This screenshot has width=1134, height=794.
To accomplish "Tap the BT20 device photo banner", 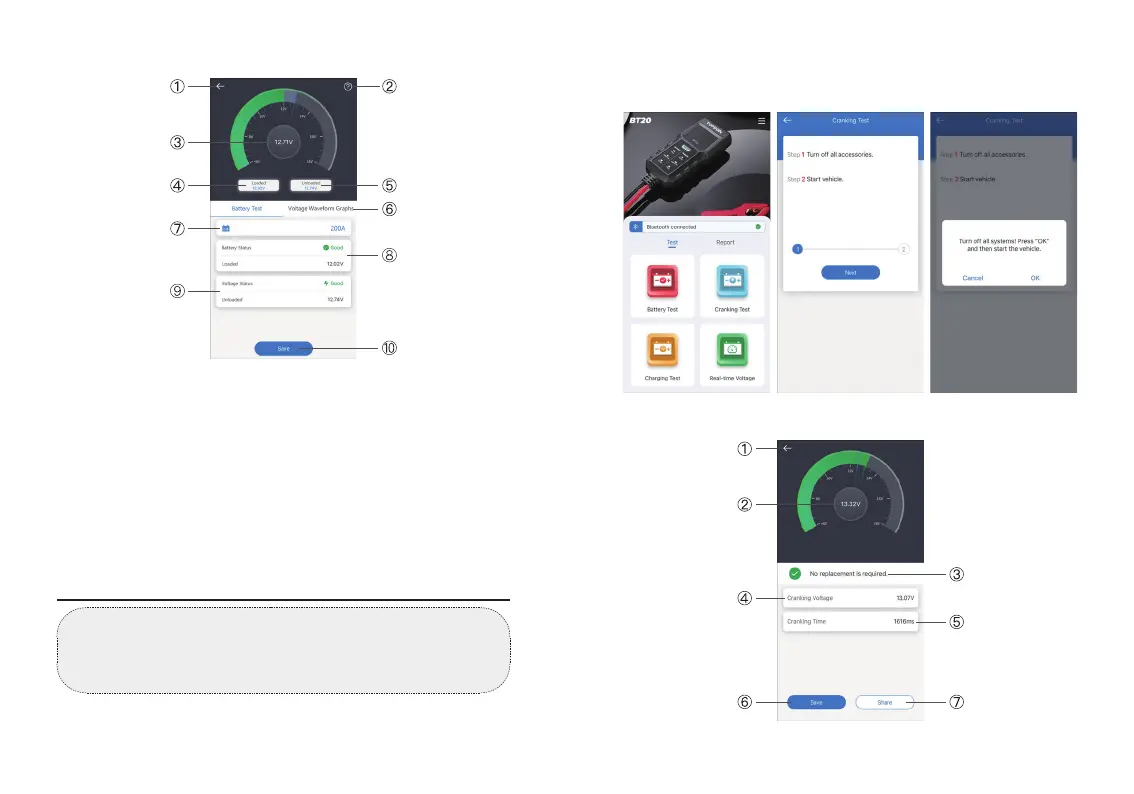I will click(x=696, y=166).
